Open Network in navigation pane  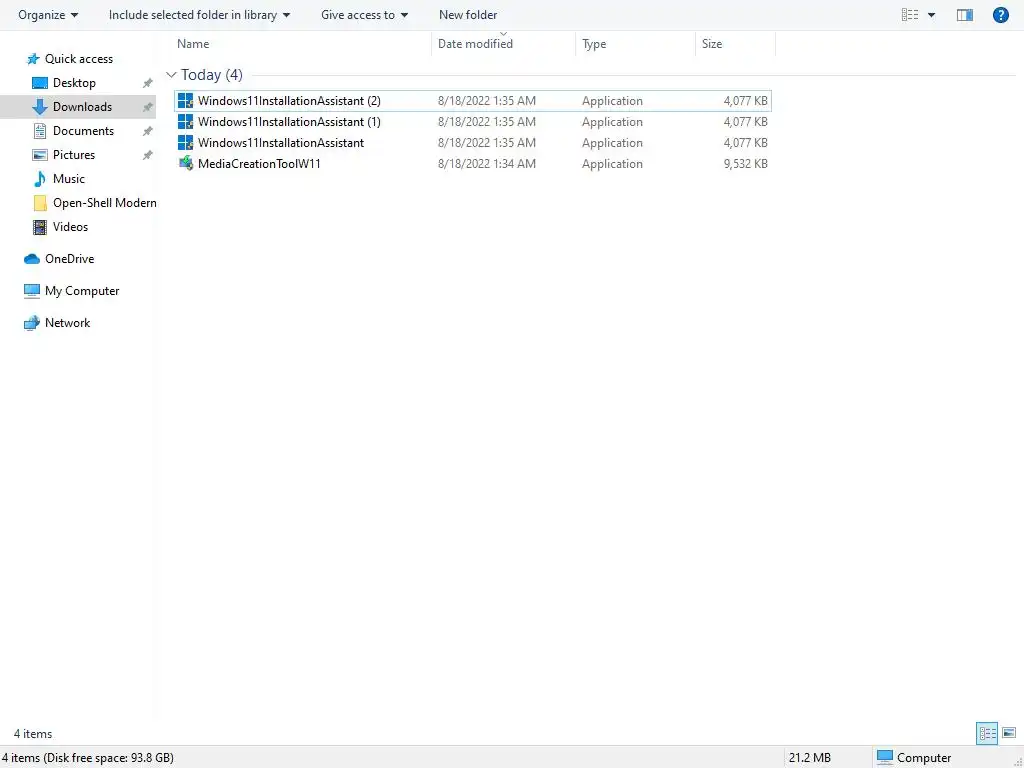pyautogui.click(x=67, y=323)
